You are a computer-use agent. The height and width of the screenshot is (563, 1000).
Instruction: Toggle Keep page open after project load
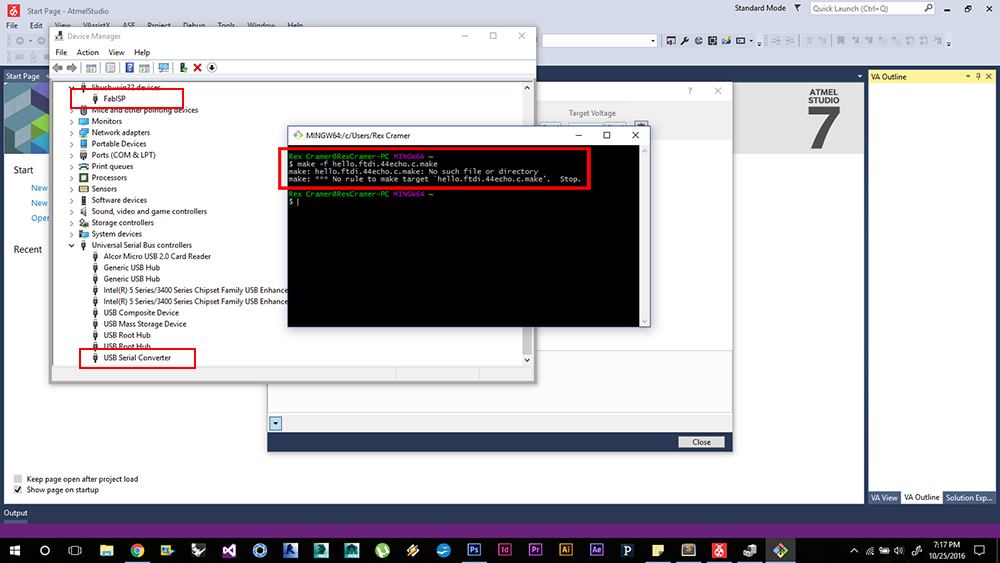click(18, 479)
